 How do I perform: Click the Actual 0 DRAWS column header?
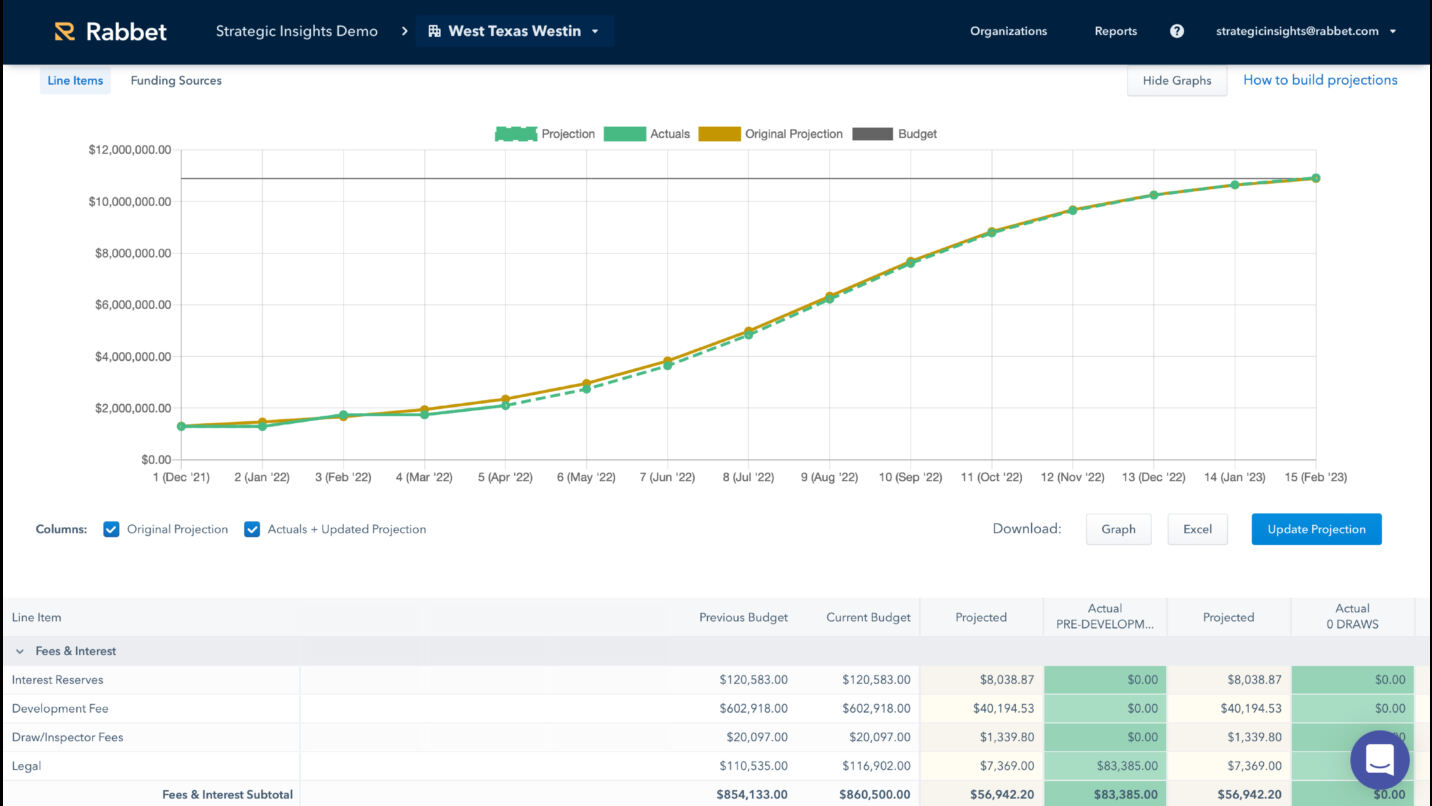pyautogui.click(x=1352, y=616)
